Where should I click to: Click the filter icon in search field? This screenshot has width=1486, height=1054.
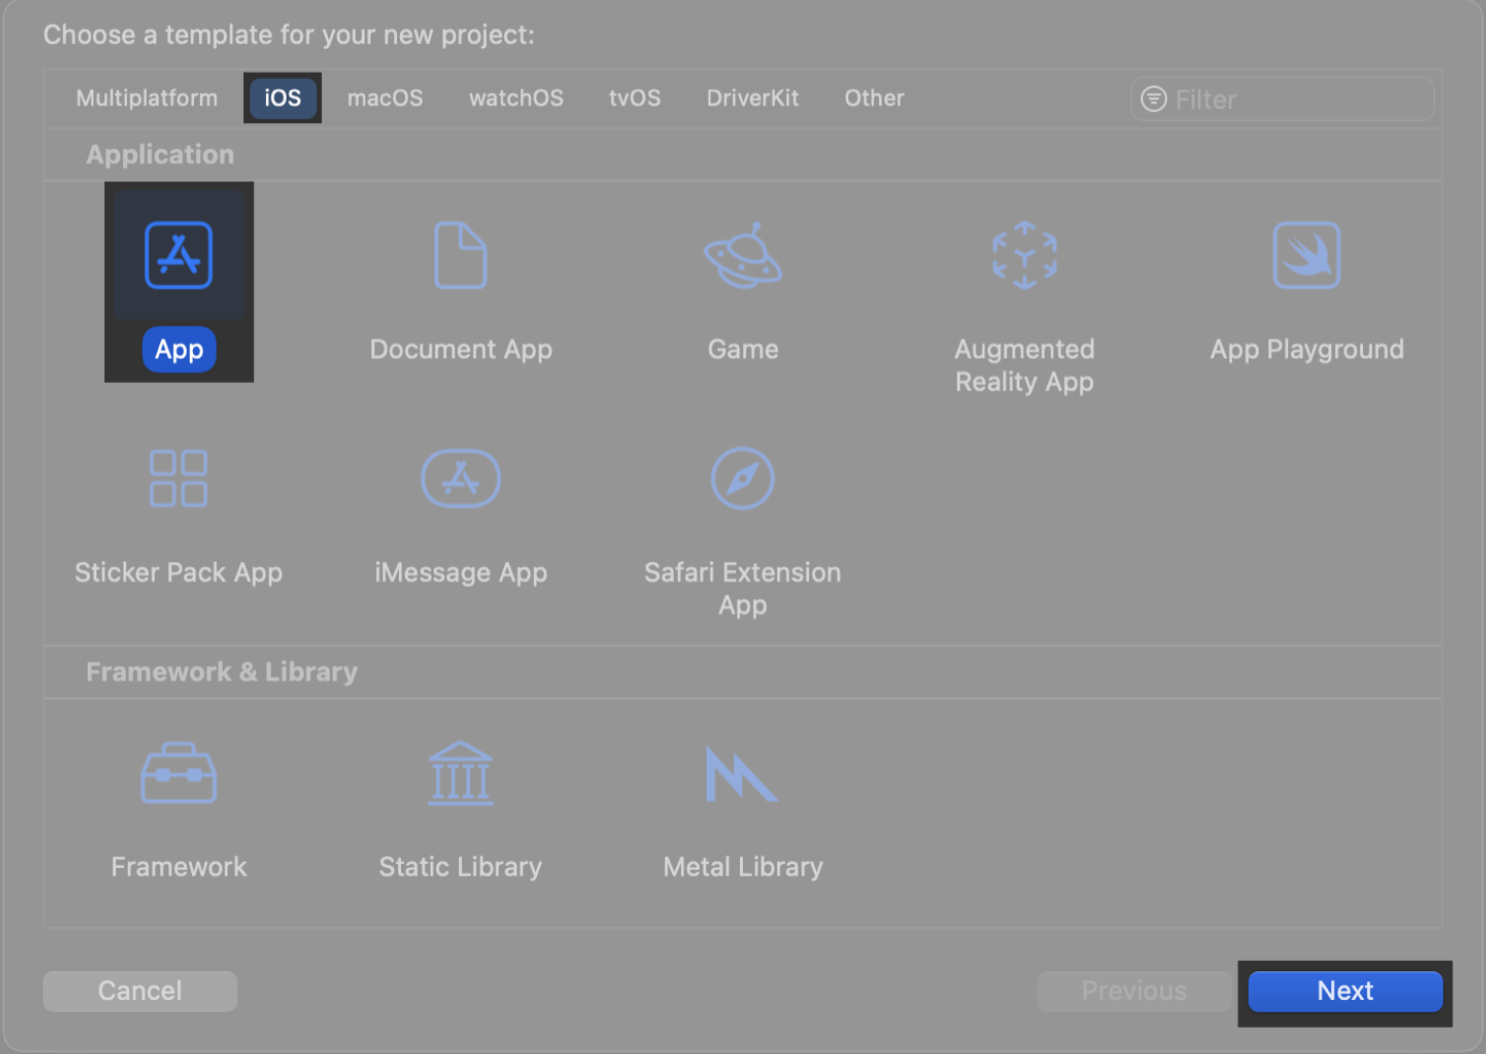(x=1153, y=99)
